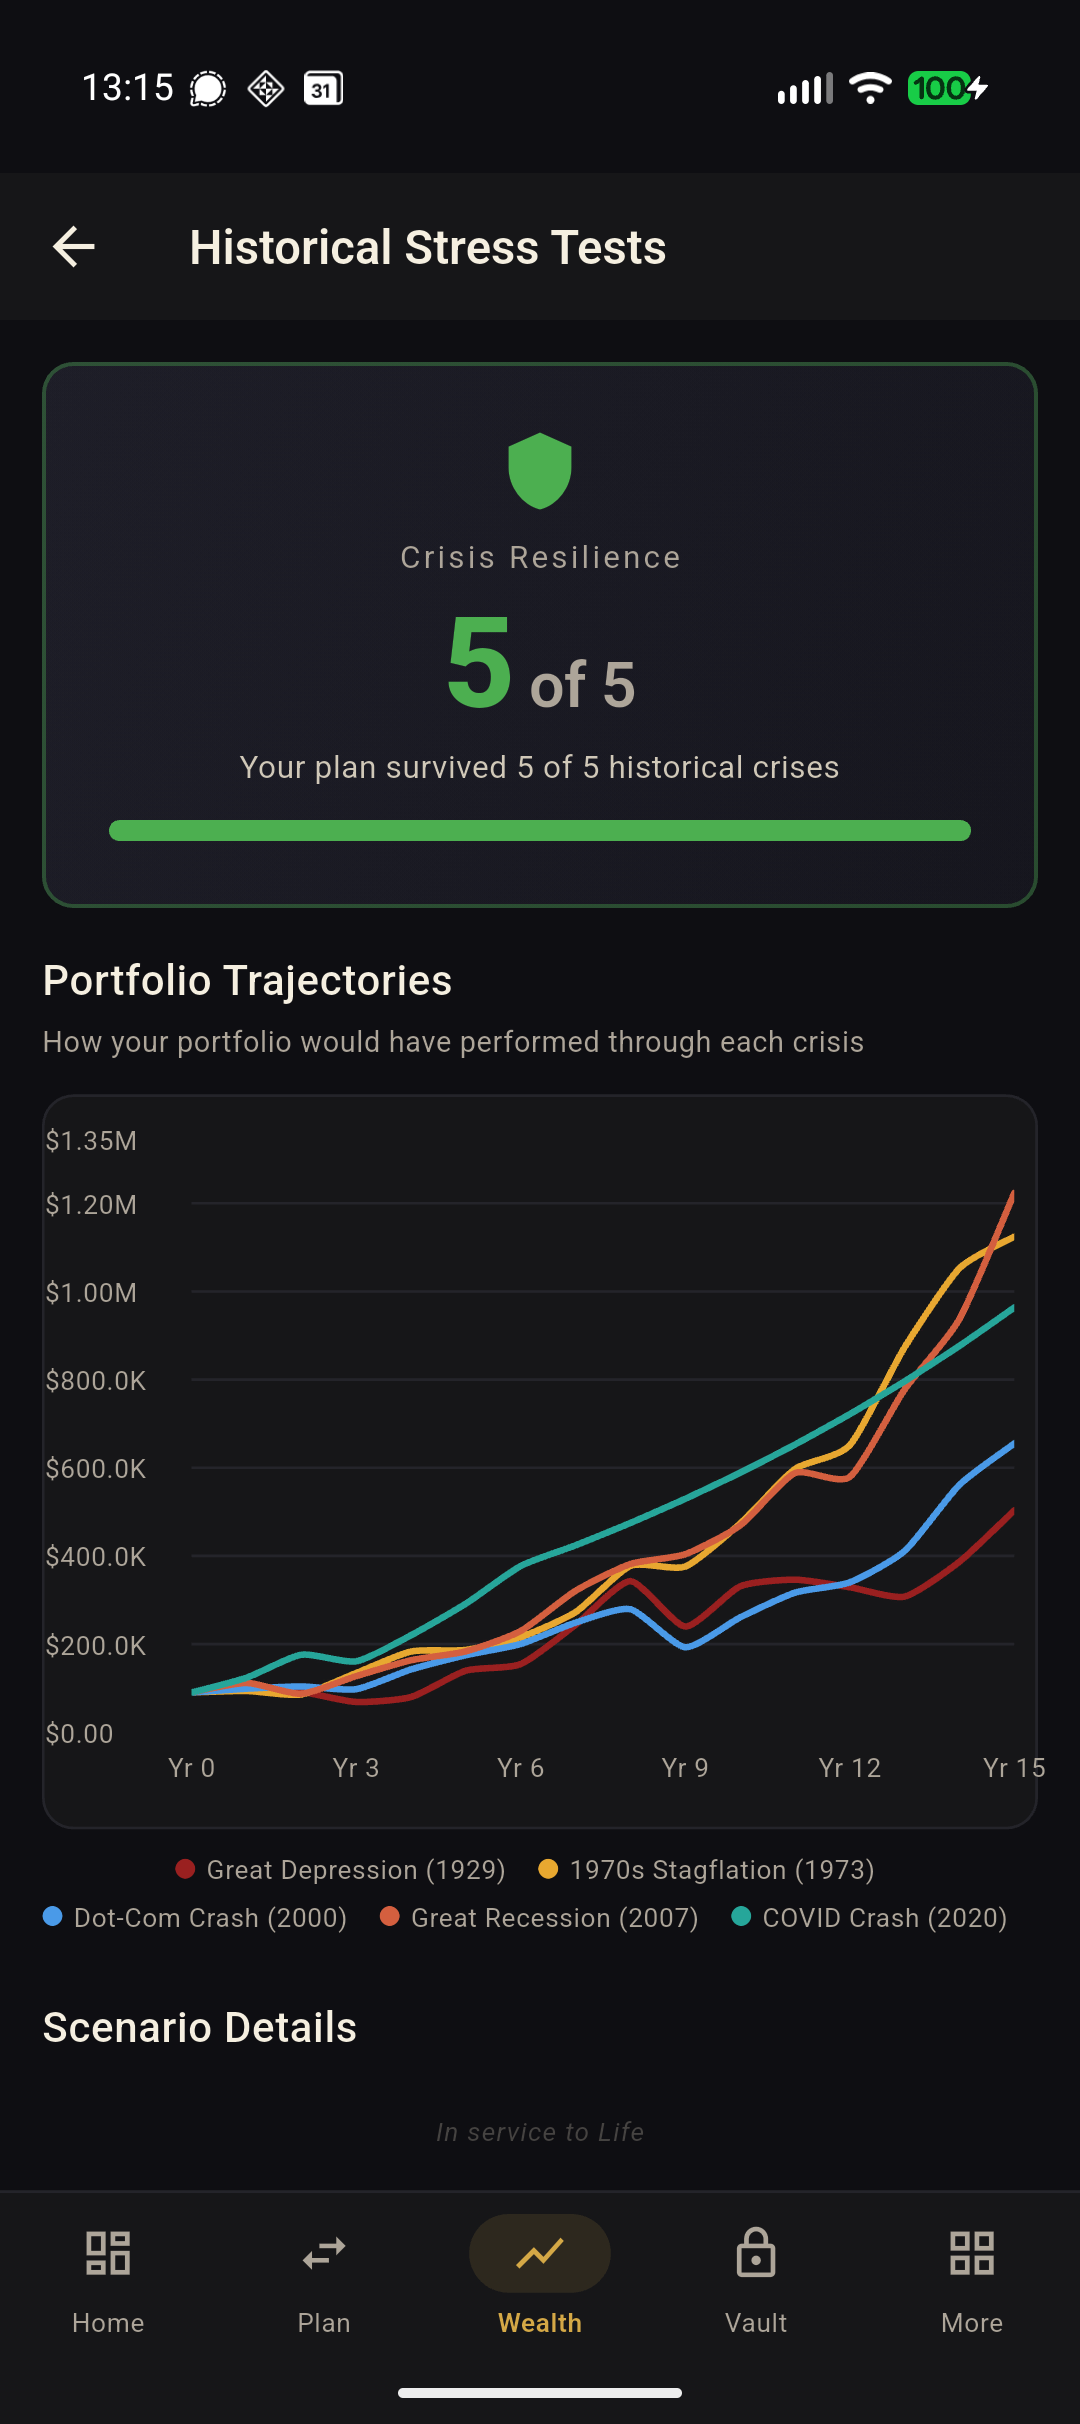Screen dimensions: 1080x2424
Task: Toggle 1970s Stagflation (1973) legend item
Action: point(706,1870)
